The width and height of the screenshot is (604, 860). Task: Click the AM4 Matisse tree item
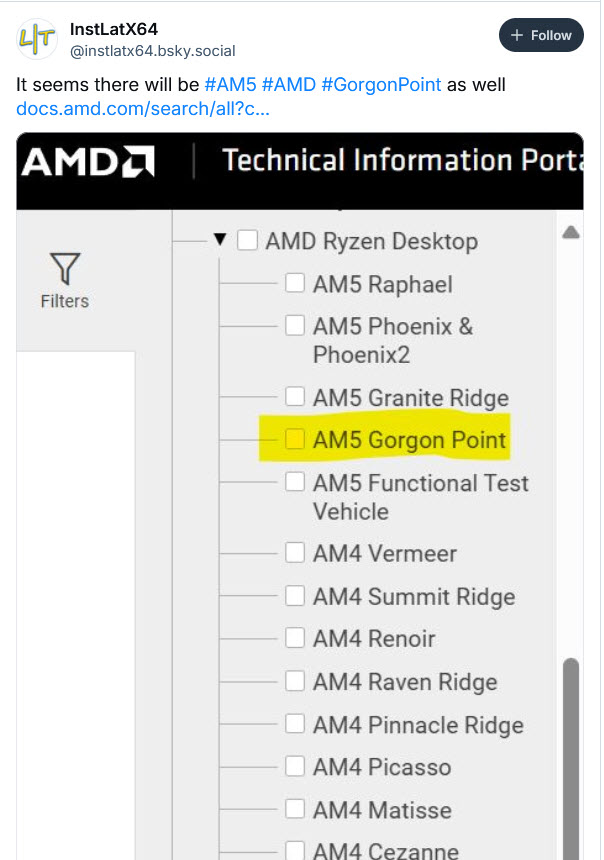pos(382,810)
